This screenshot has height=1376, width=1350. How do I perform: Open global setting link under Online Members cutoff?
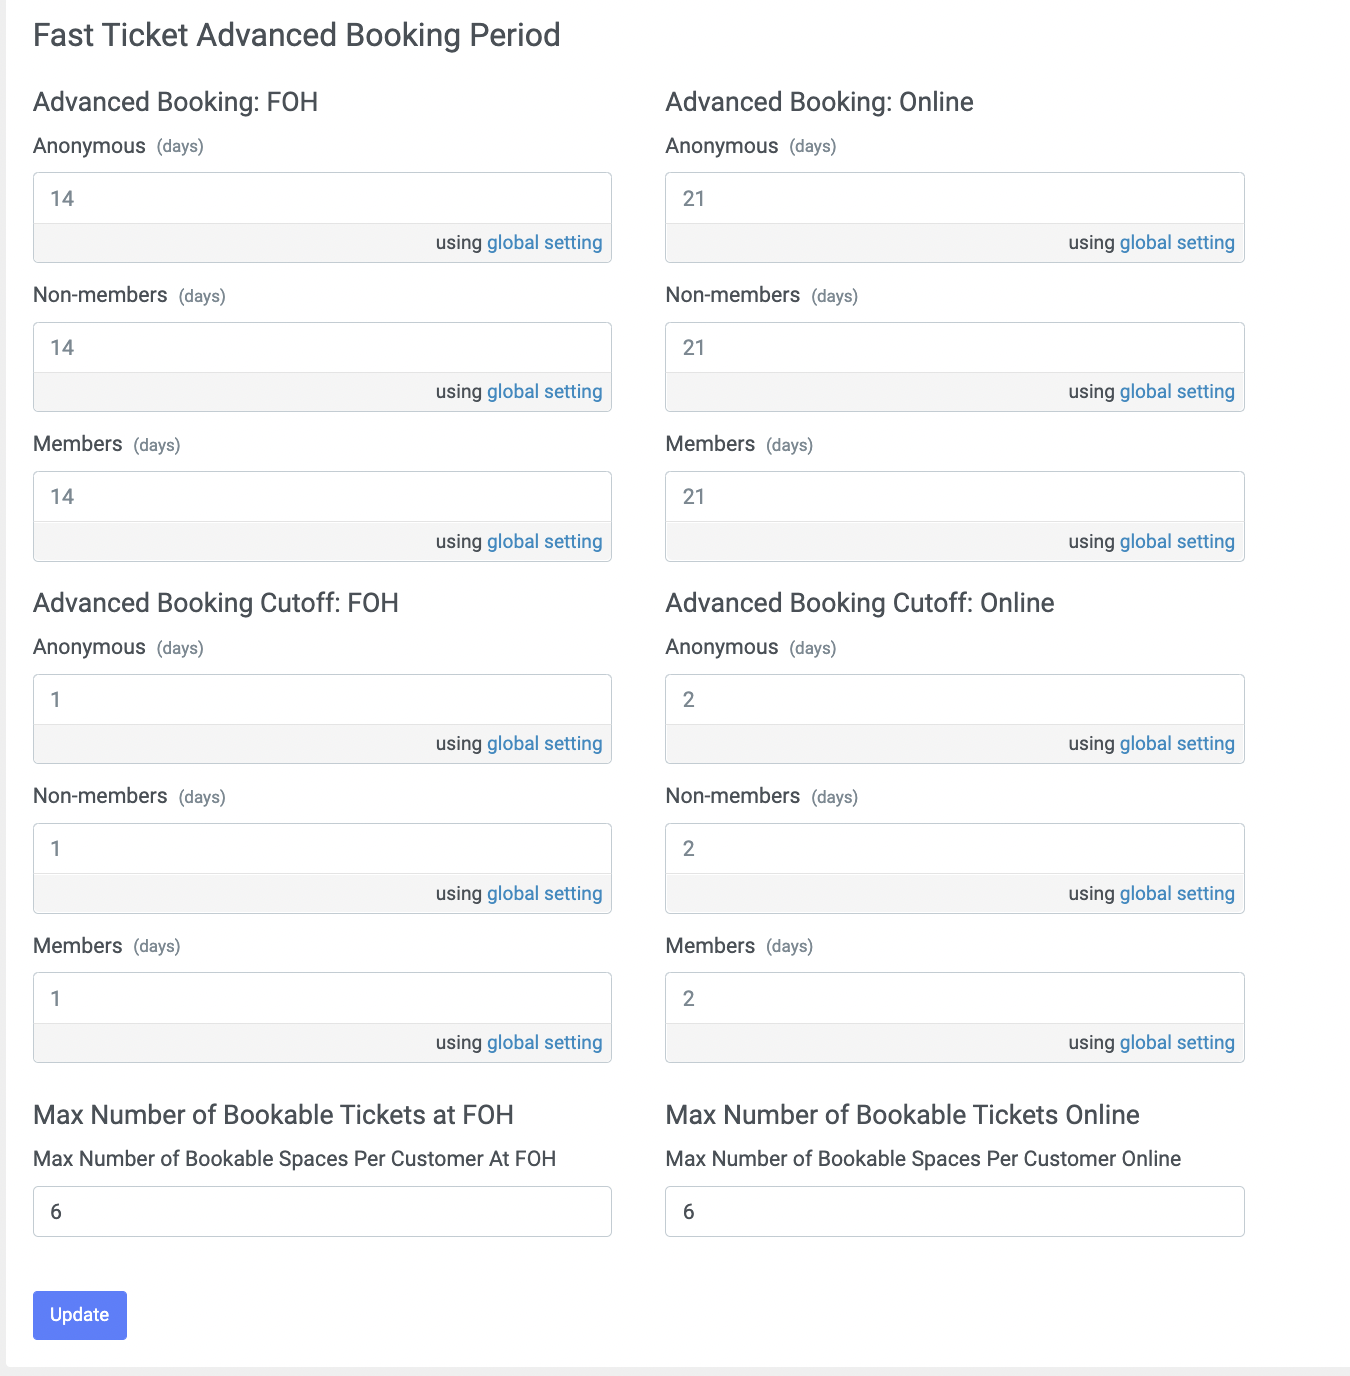pos(1177,1043)
